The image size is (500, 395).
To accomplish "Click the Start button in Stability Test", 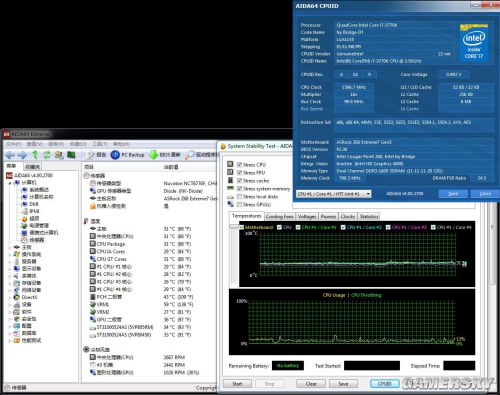I will [x=237, y=384].
